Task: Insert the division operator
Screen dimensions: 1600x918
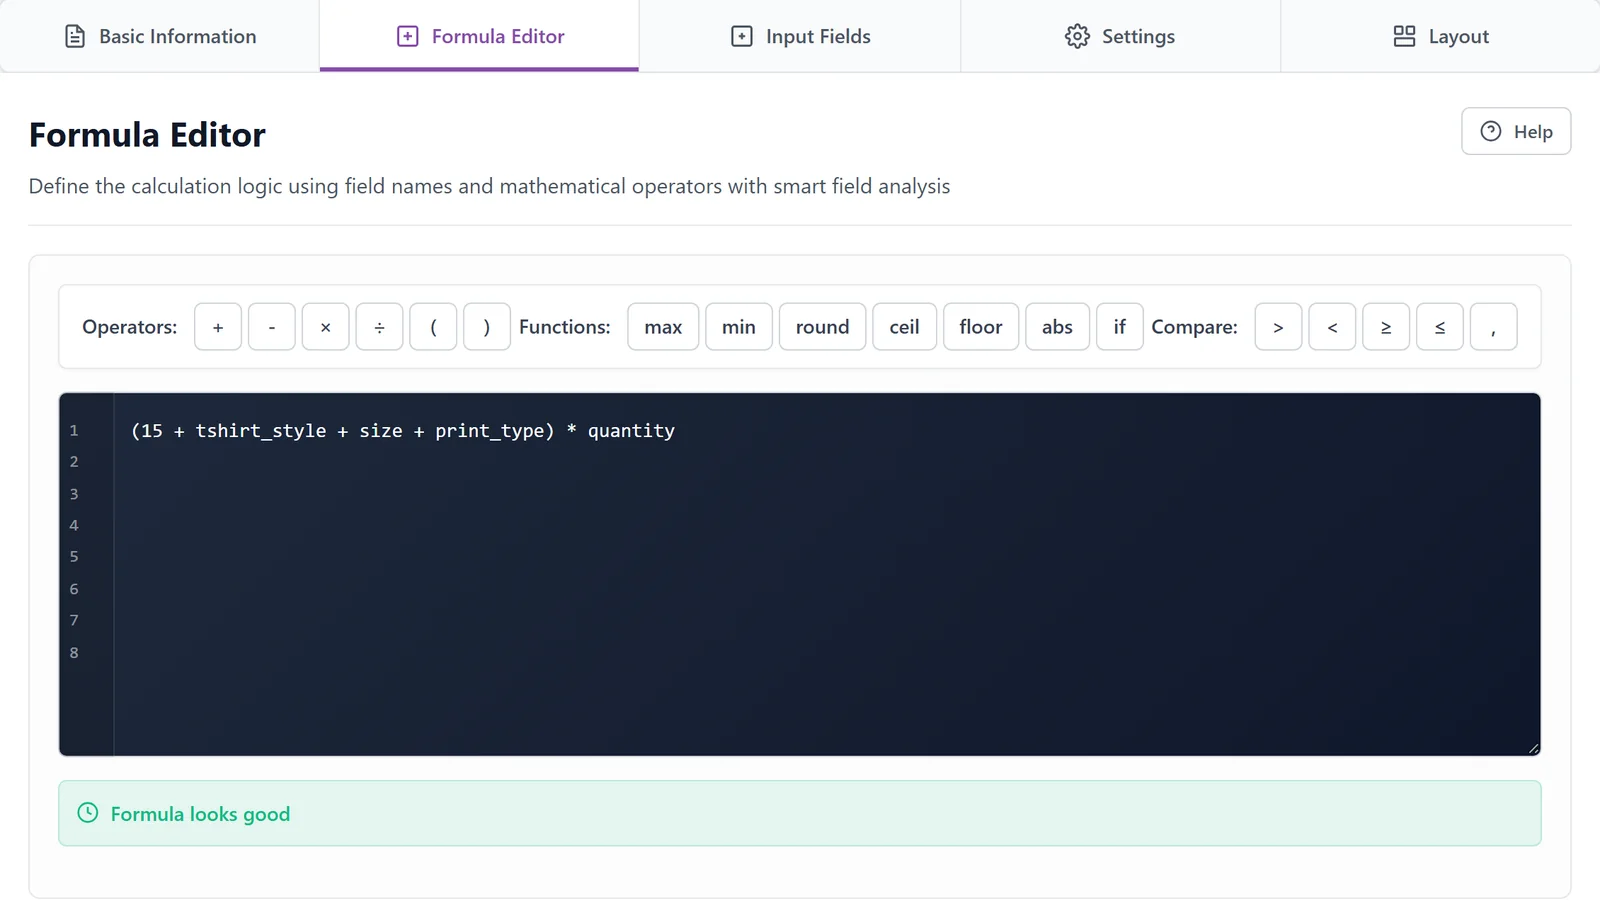Action: tap(380, 327)
